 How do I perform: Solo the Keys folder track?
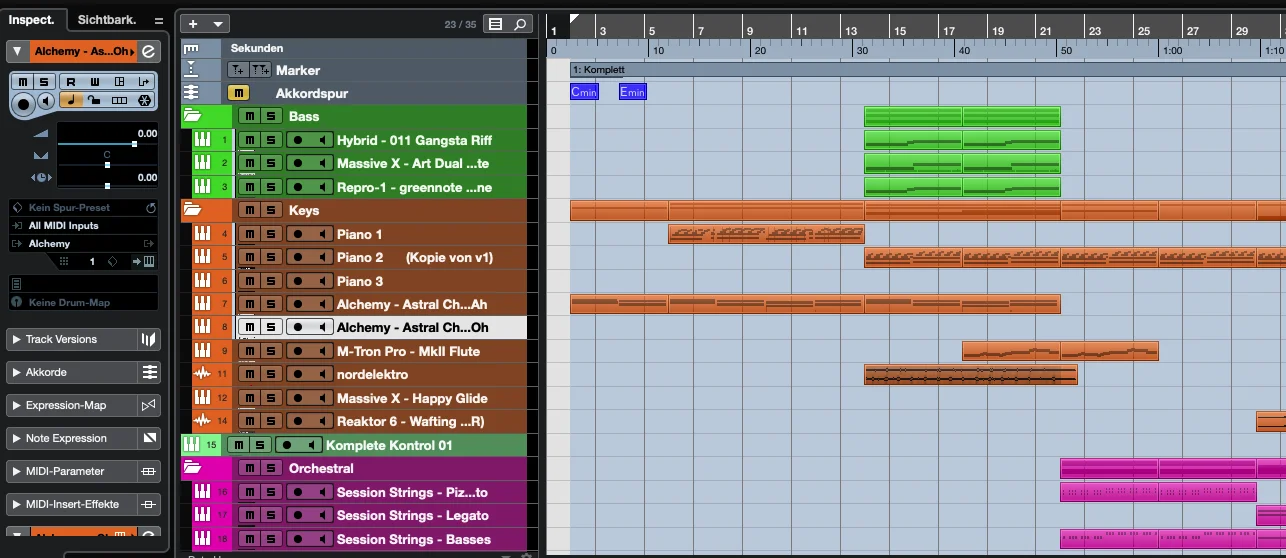(x=271, y=210)
